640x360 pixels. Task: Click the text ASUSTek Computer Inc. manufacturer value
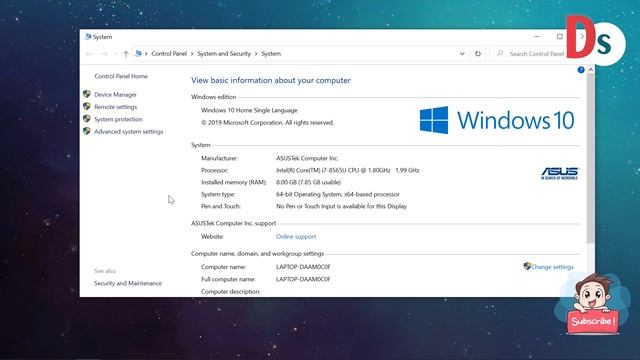point(307,158)
